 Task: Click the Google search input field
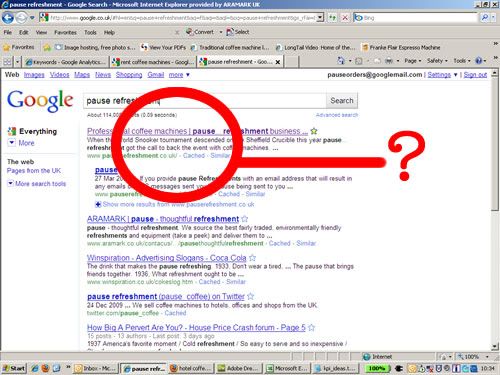point(204,101)
